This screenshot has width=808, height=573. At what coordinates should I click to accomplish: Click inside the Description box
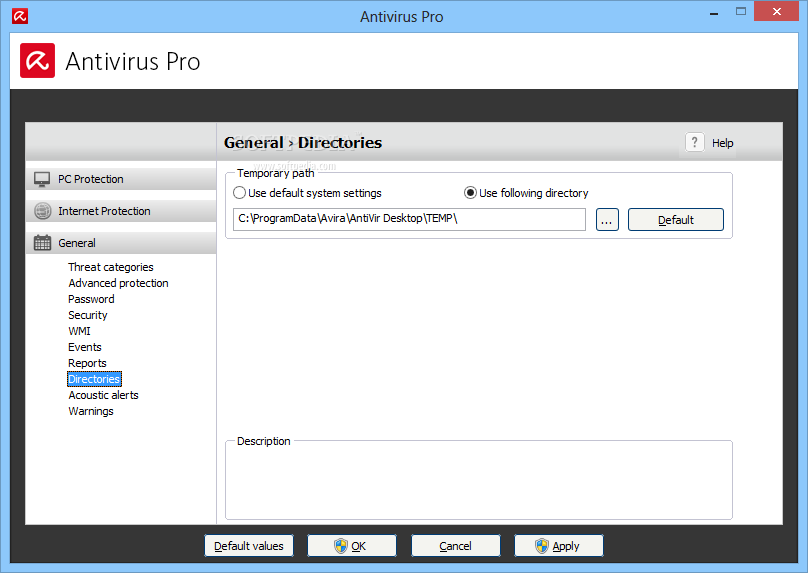coord(479,482)
